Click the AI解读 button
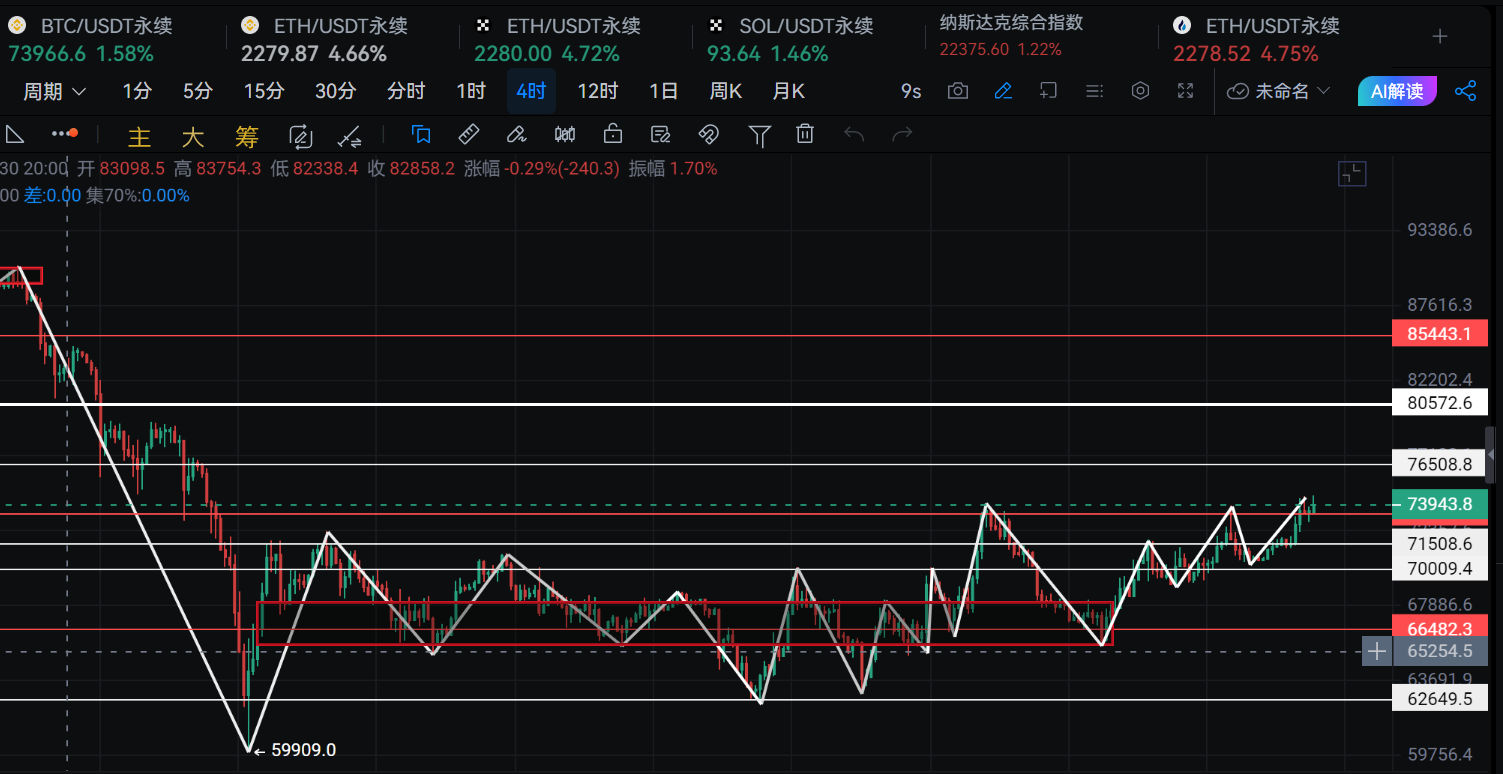This screenshot has height=774, width=1503. tap(1397, 92)
